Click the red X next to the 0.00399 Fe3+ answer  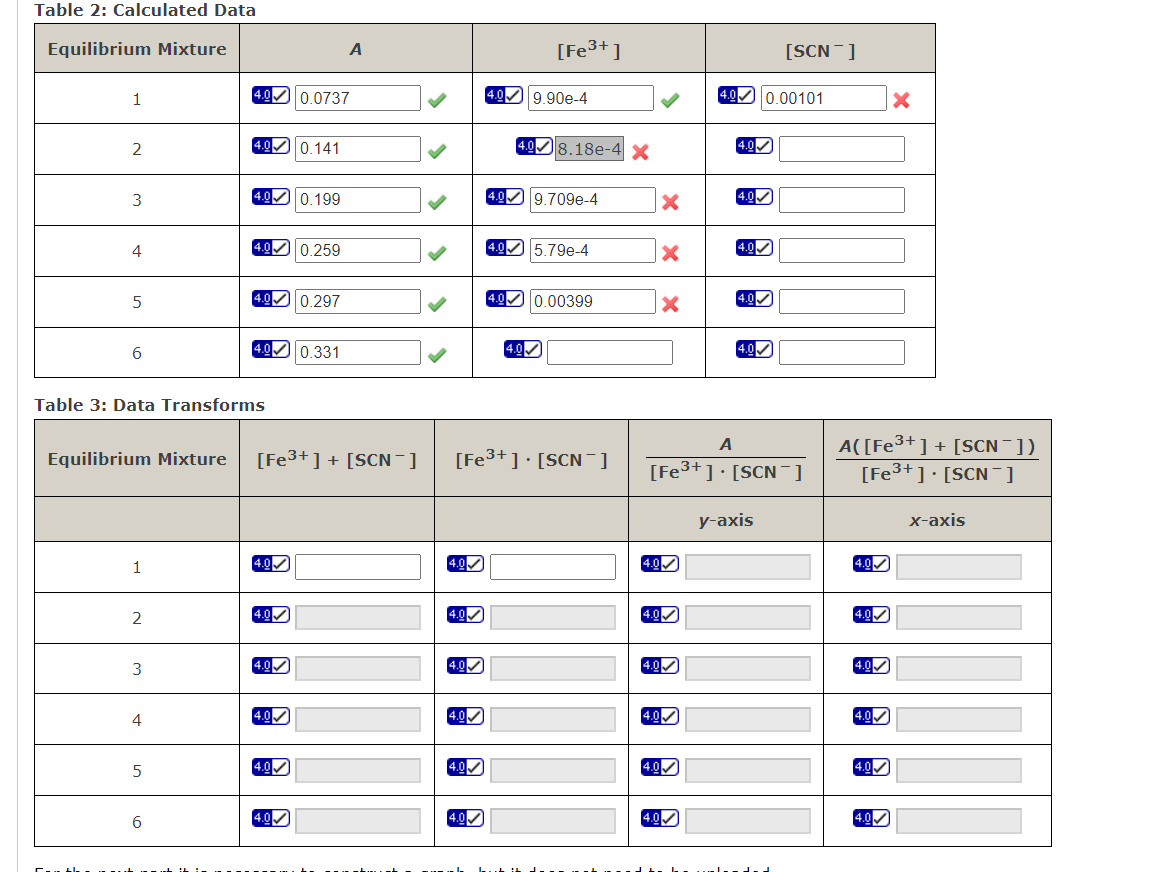coord(668,302)
